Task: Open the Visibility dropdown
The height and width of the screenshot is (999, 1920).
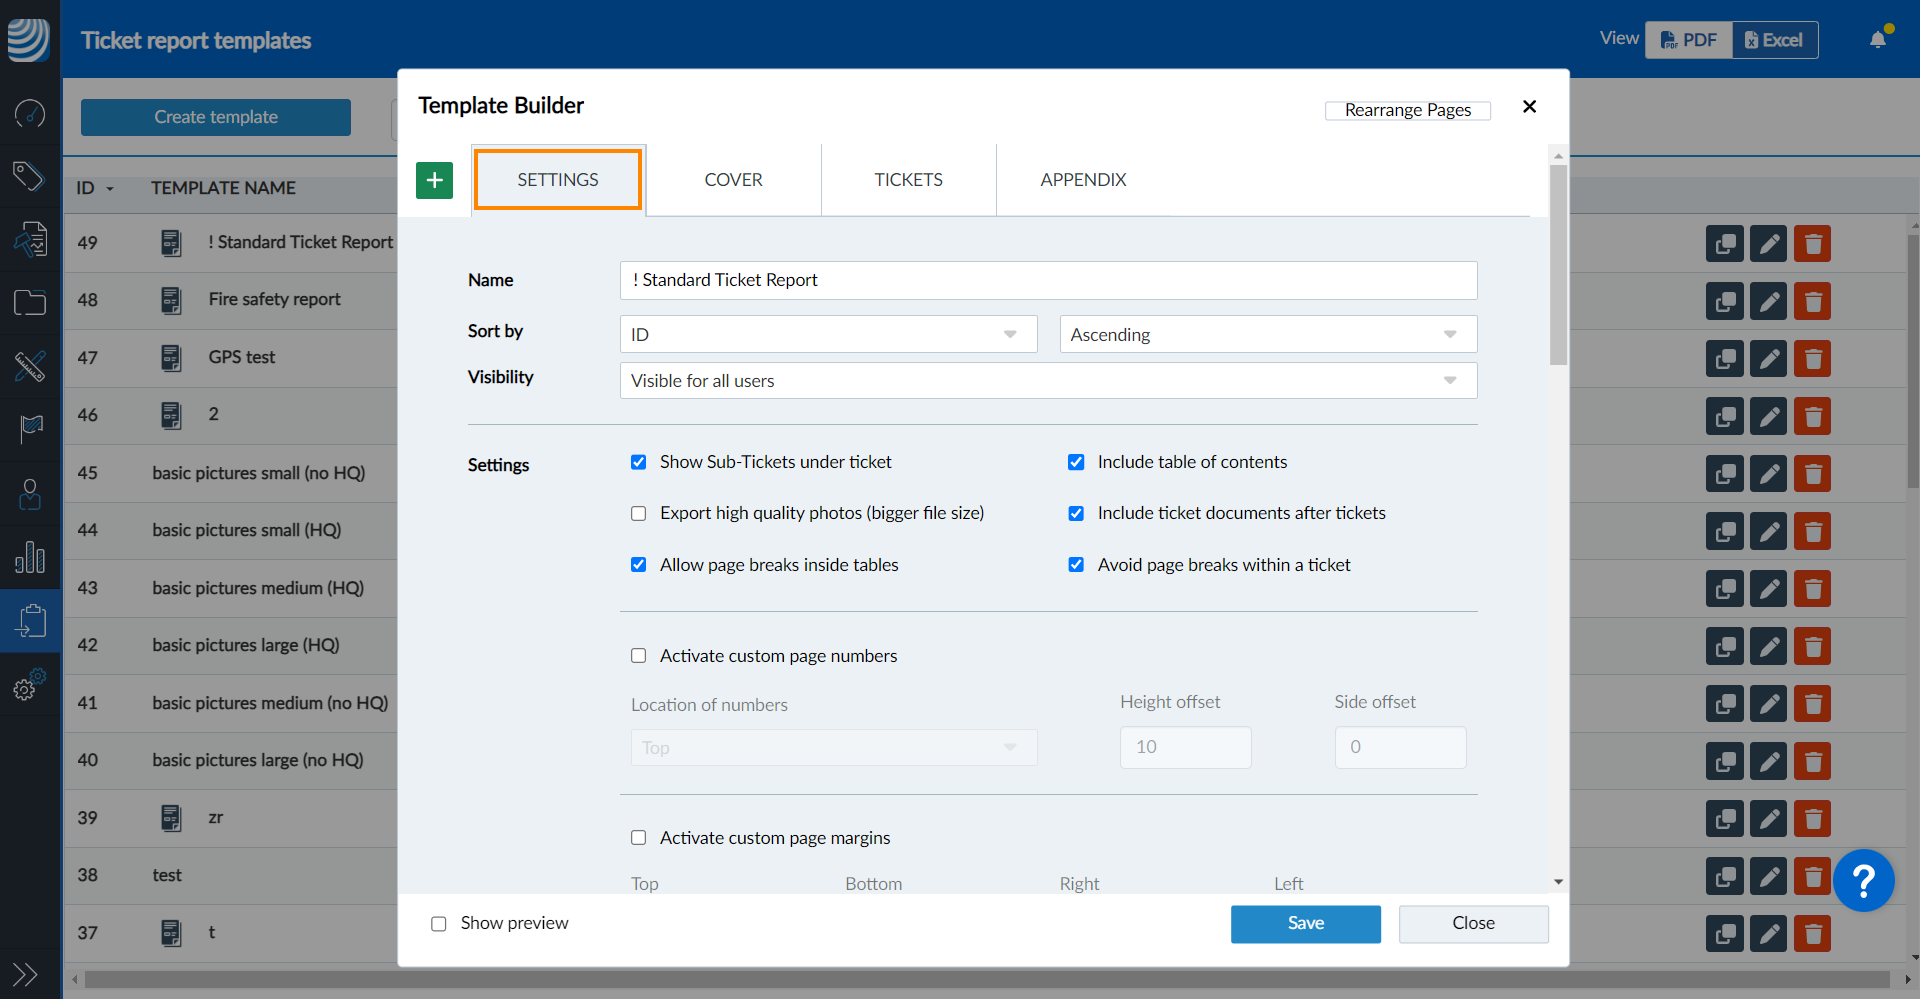Action: point(1047,381)
